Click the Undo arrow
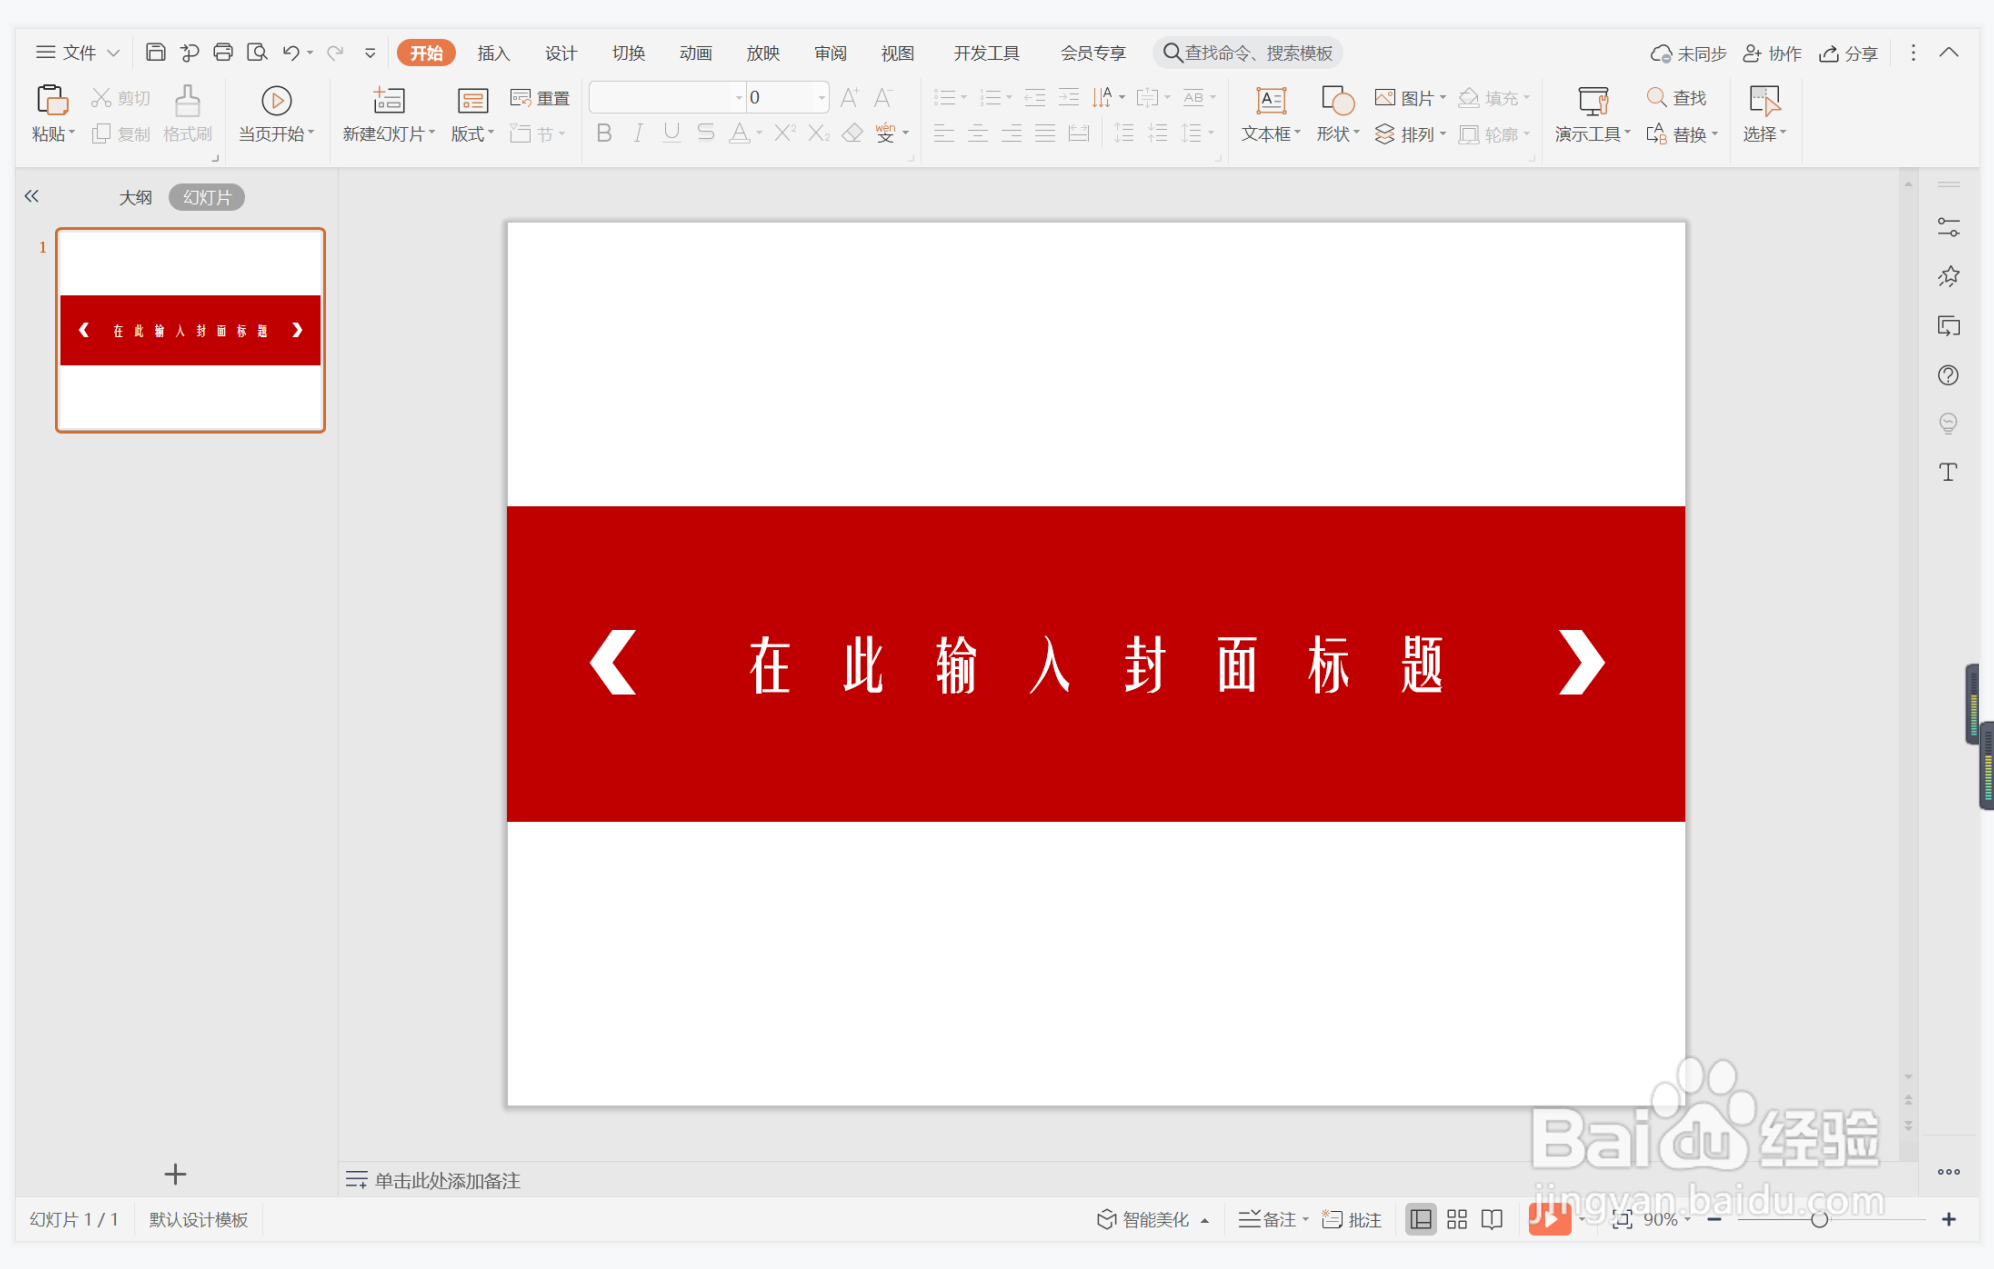This screenshot has height=1269, width=1994. [291, 52]
